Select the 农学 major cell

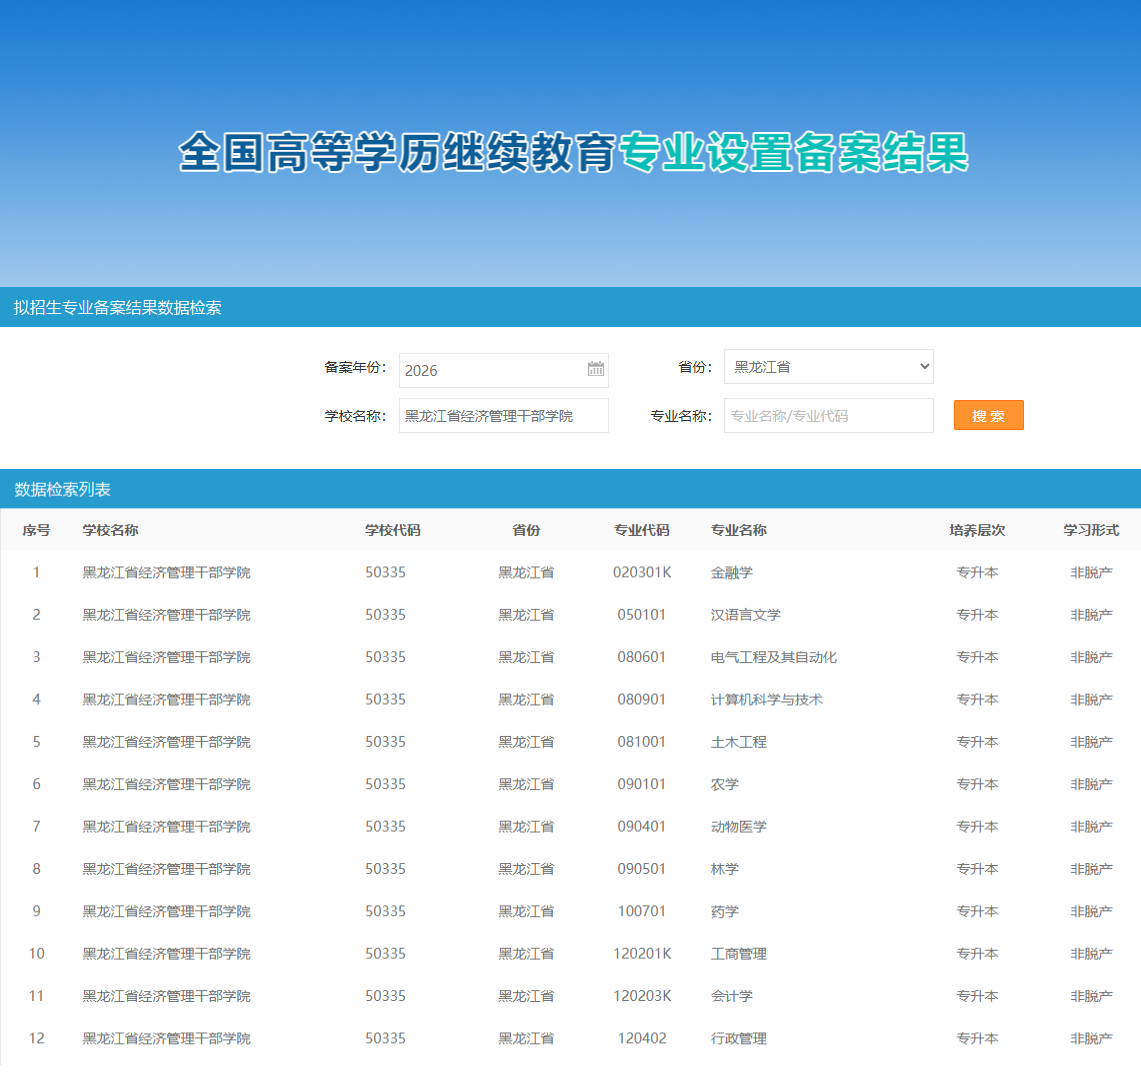coord(724,784)
